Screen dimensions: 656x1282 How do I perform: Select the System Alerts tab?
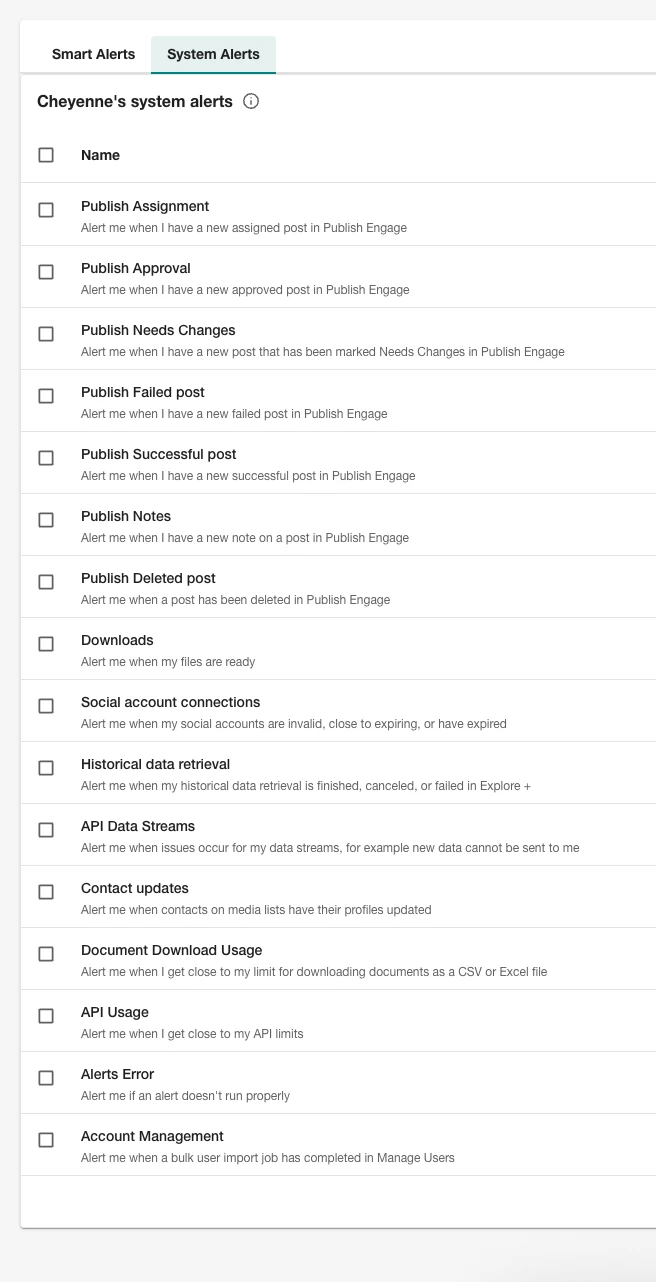(213, 54)
